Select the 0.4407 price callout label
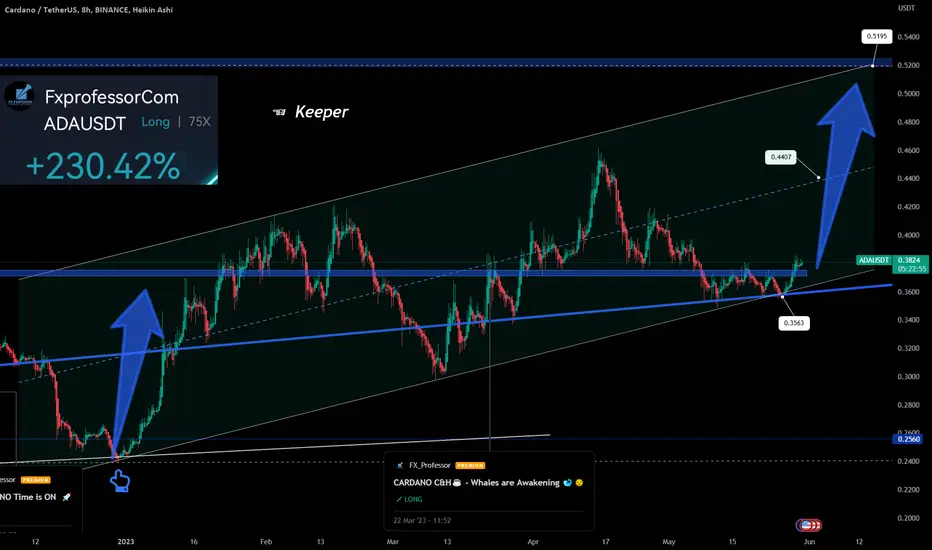The height and width of the screenshot is (550, 932). pos(780,157)
